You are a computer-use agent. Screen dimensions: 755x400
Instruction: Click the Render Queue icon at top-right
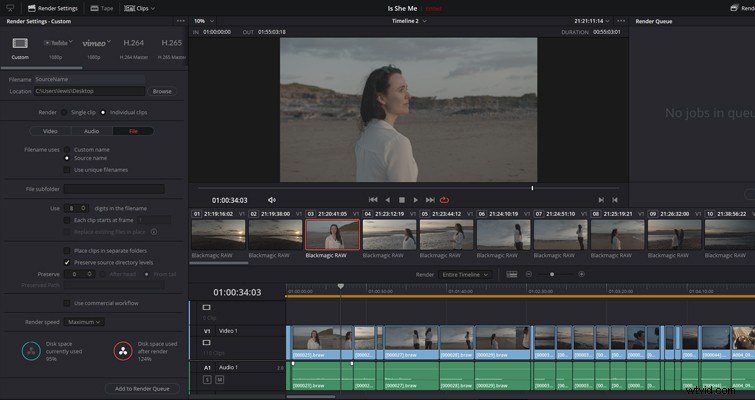[735, 8]
